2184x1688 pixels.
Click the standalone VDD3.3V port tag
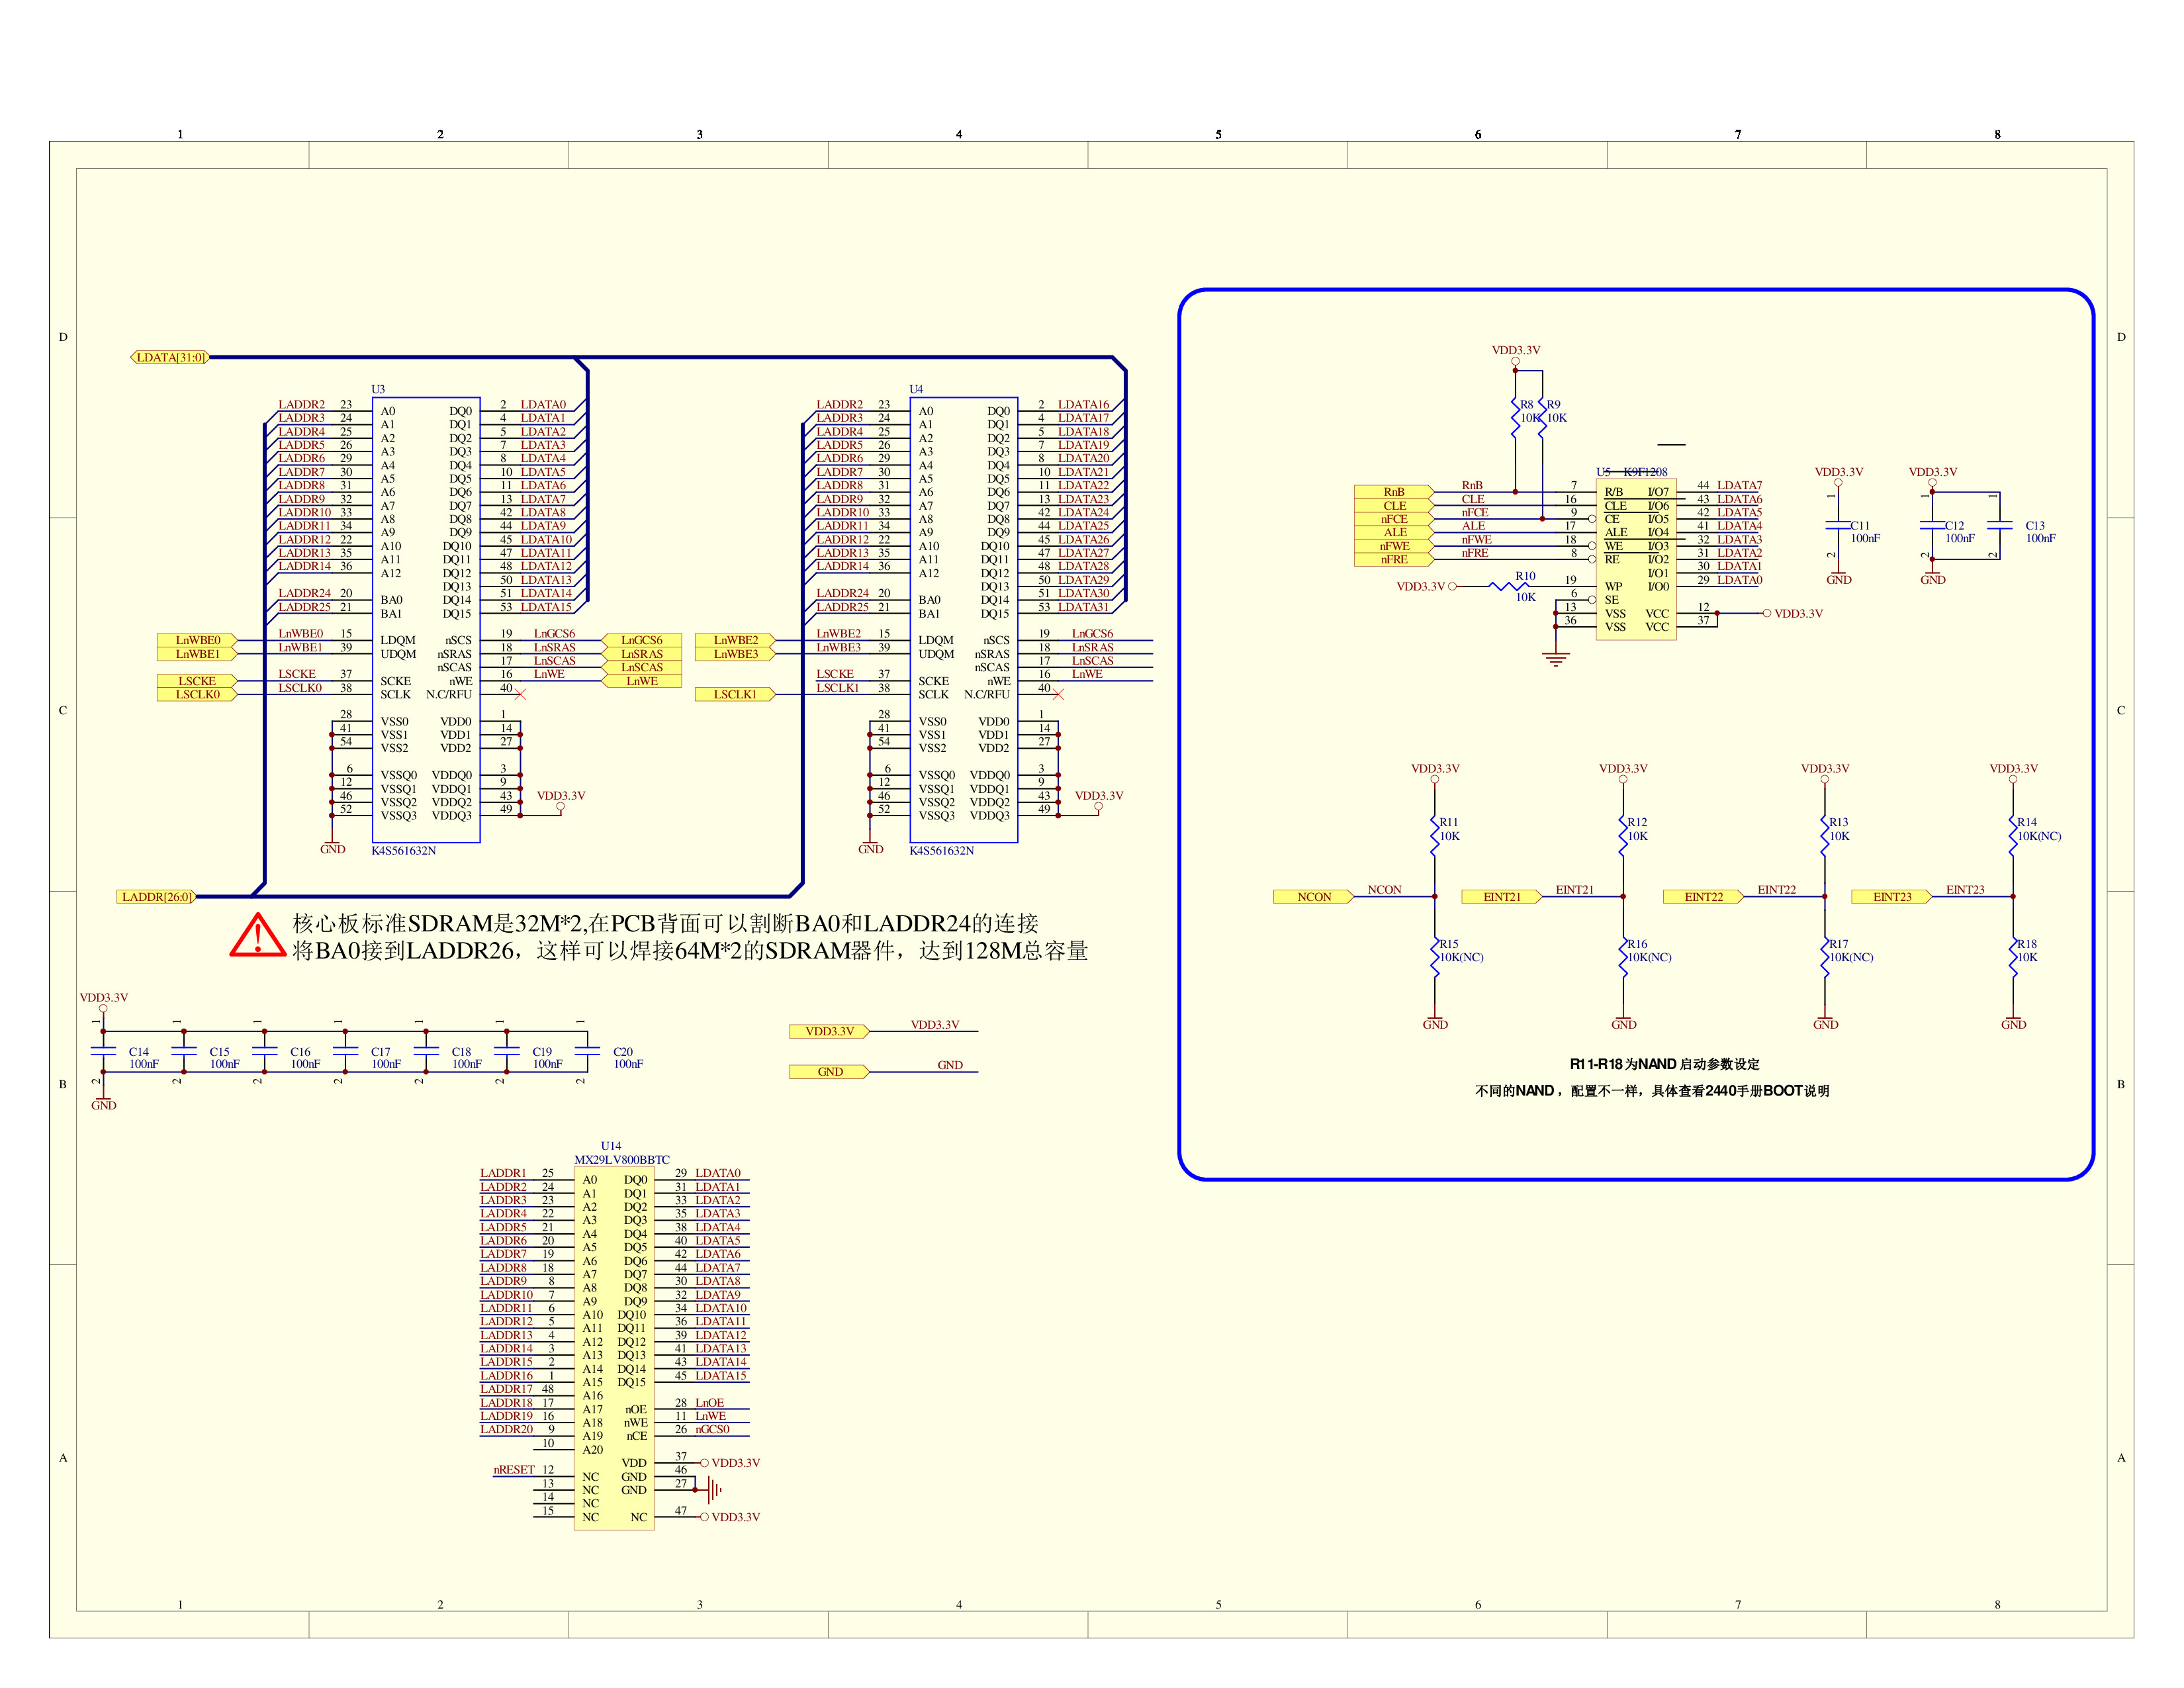(829, 1031)
